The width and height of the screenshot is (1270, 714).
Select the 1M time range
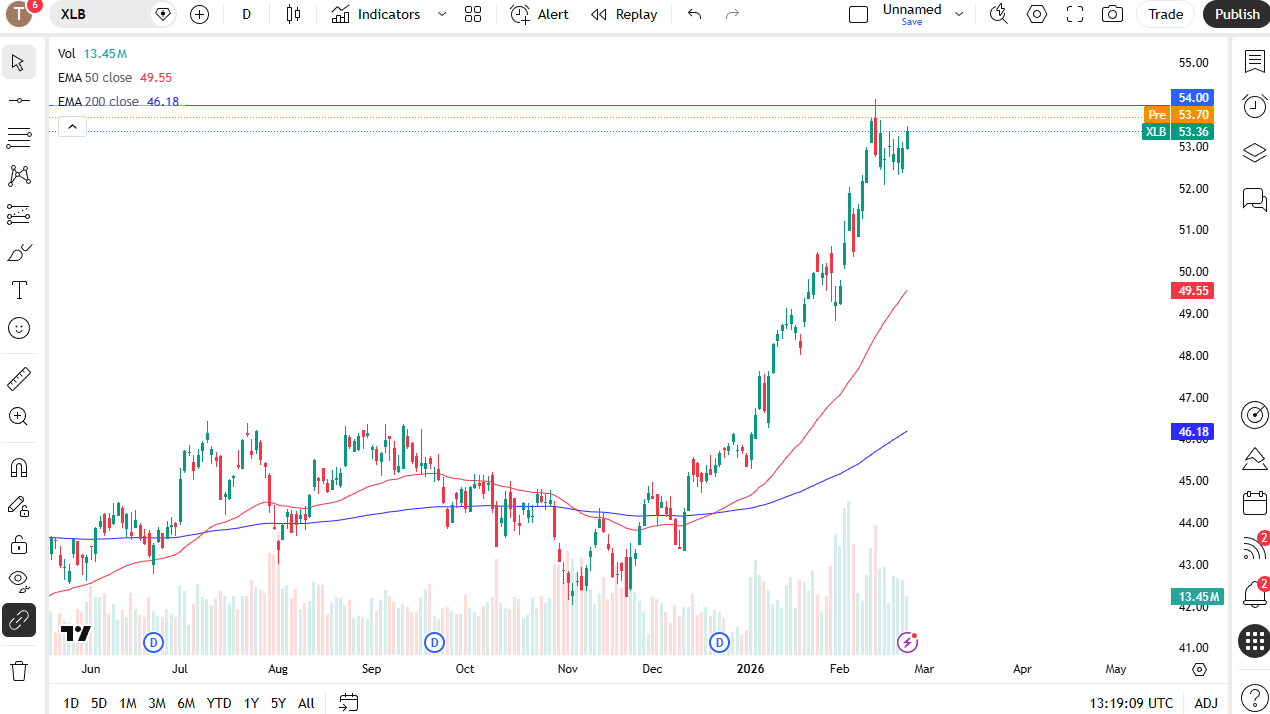pyautogui.click(x=128, y=703)
